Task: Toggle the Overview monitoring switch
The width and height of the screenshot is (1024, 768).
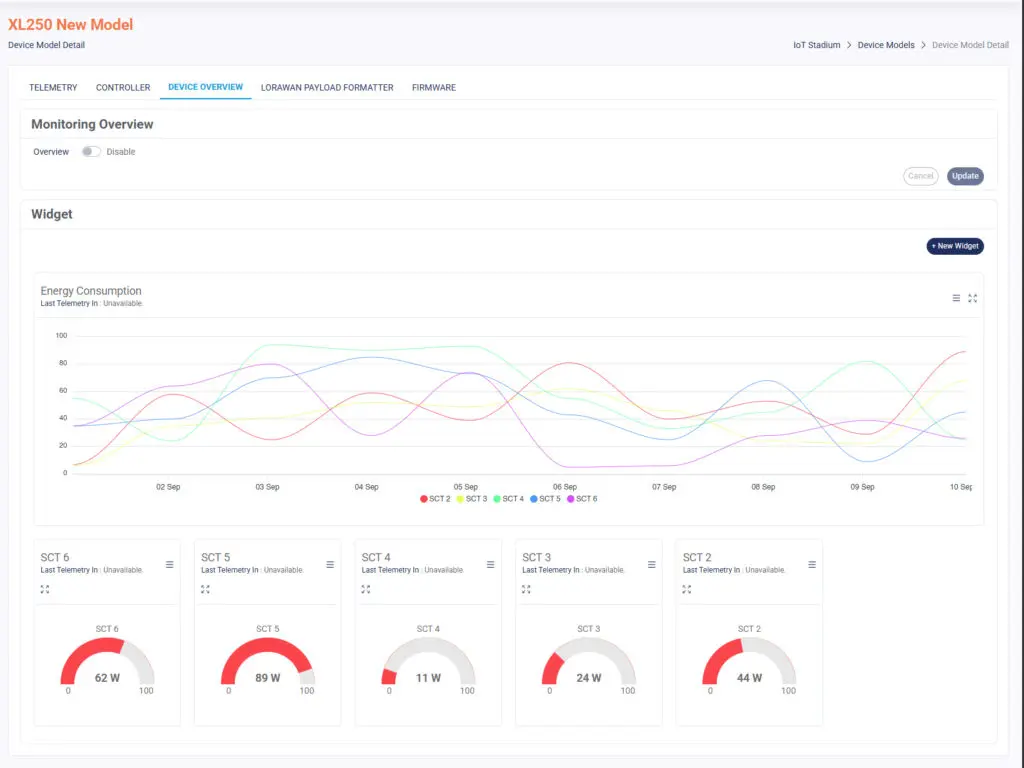Action: point(91,152)
